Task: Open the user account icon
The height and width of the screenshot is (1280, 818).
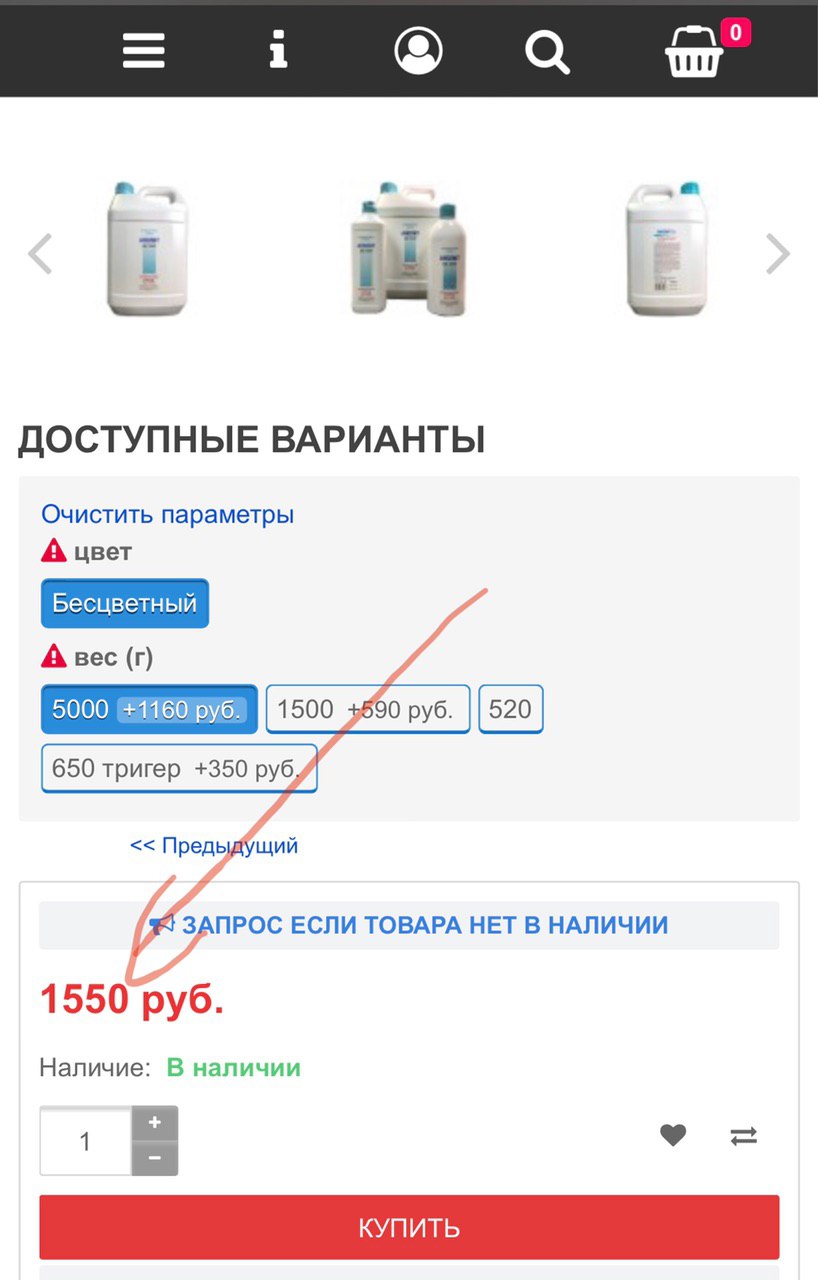Action: coord(418,50)
